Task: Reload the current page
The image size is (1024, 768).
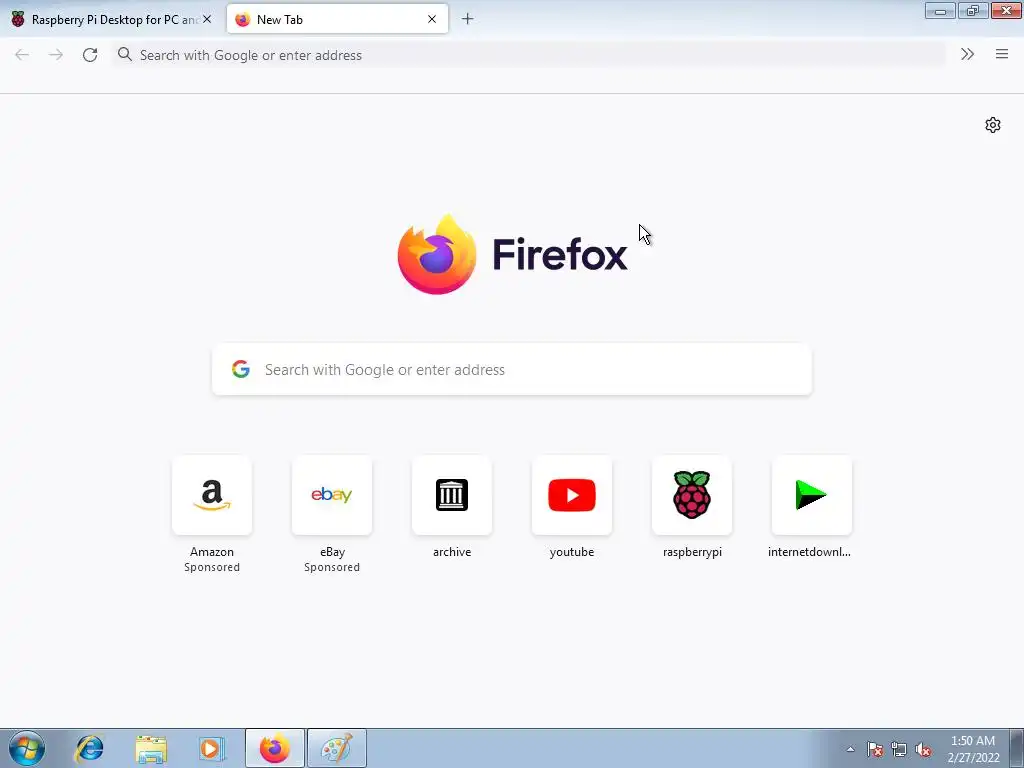Action: 90,55
